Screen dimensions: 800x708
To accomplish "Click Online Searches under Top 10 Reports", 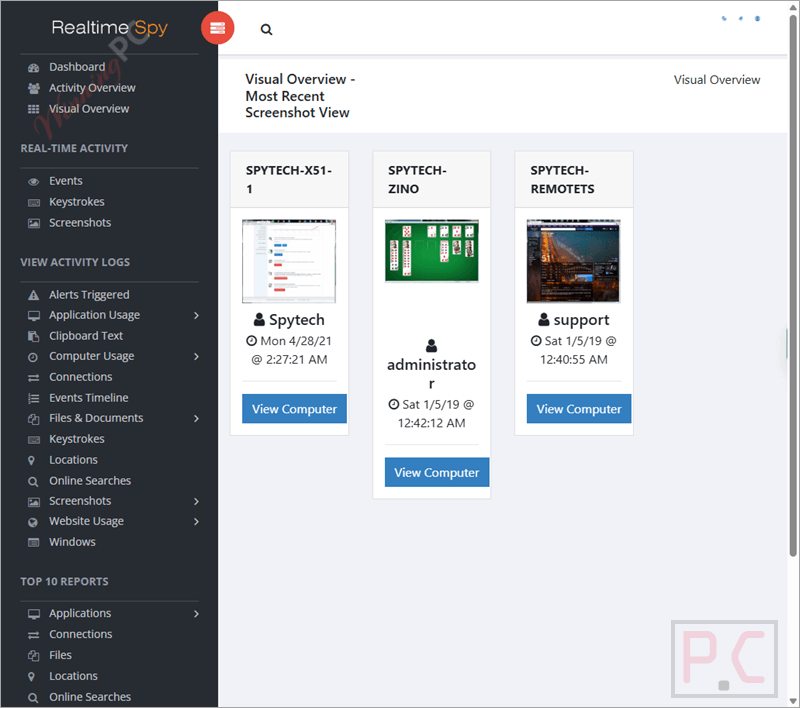I will click(90, 697).
